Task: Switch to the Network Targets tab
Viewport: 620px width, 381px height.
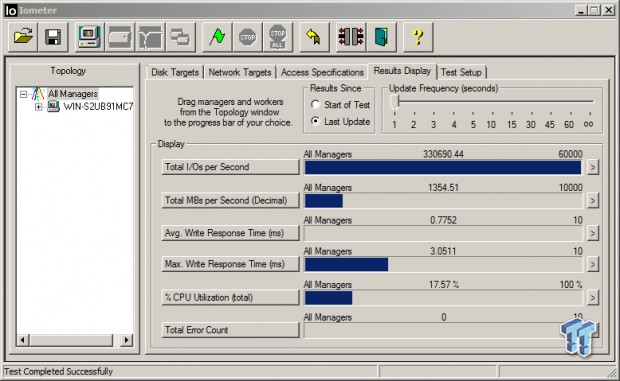Action: [240, 72]
